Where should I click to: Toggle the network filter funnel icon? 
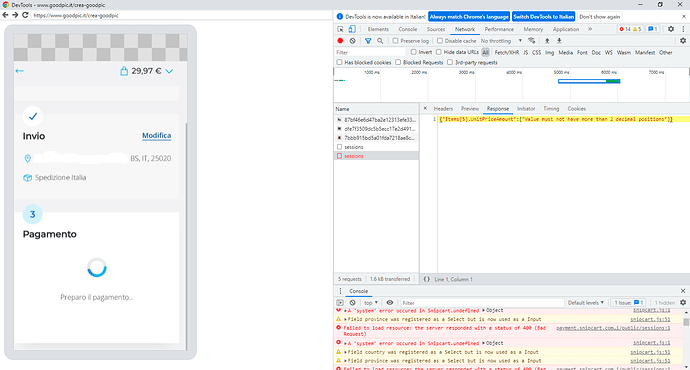[x=368, y=41]
